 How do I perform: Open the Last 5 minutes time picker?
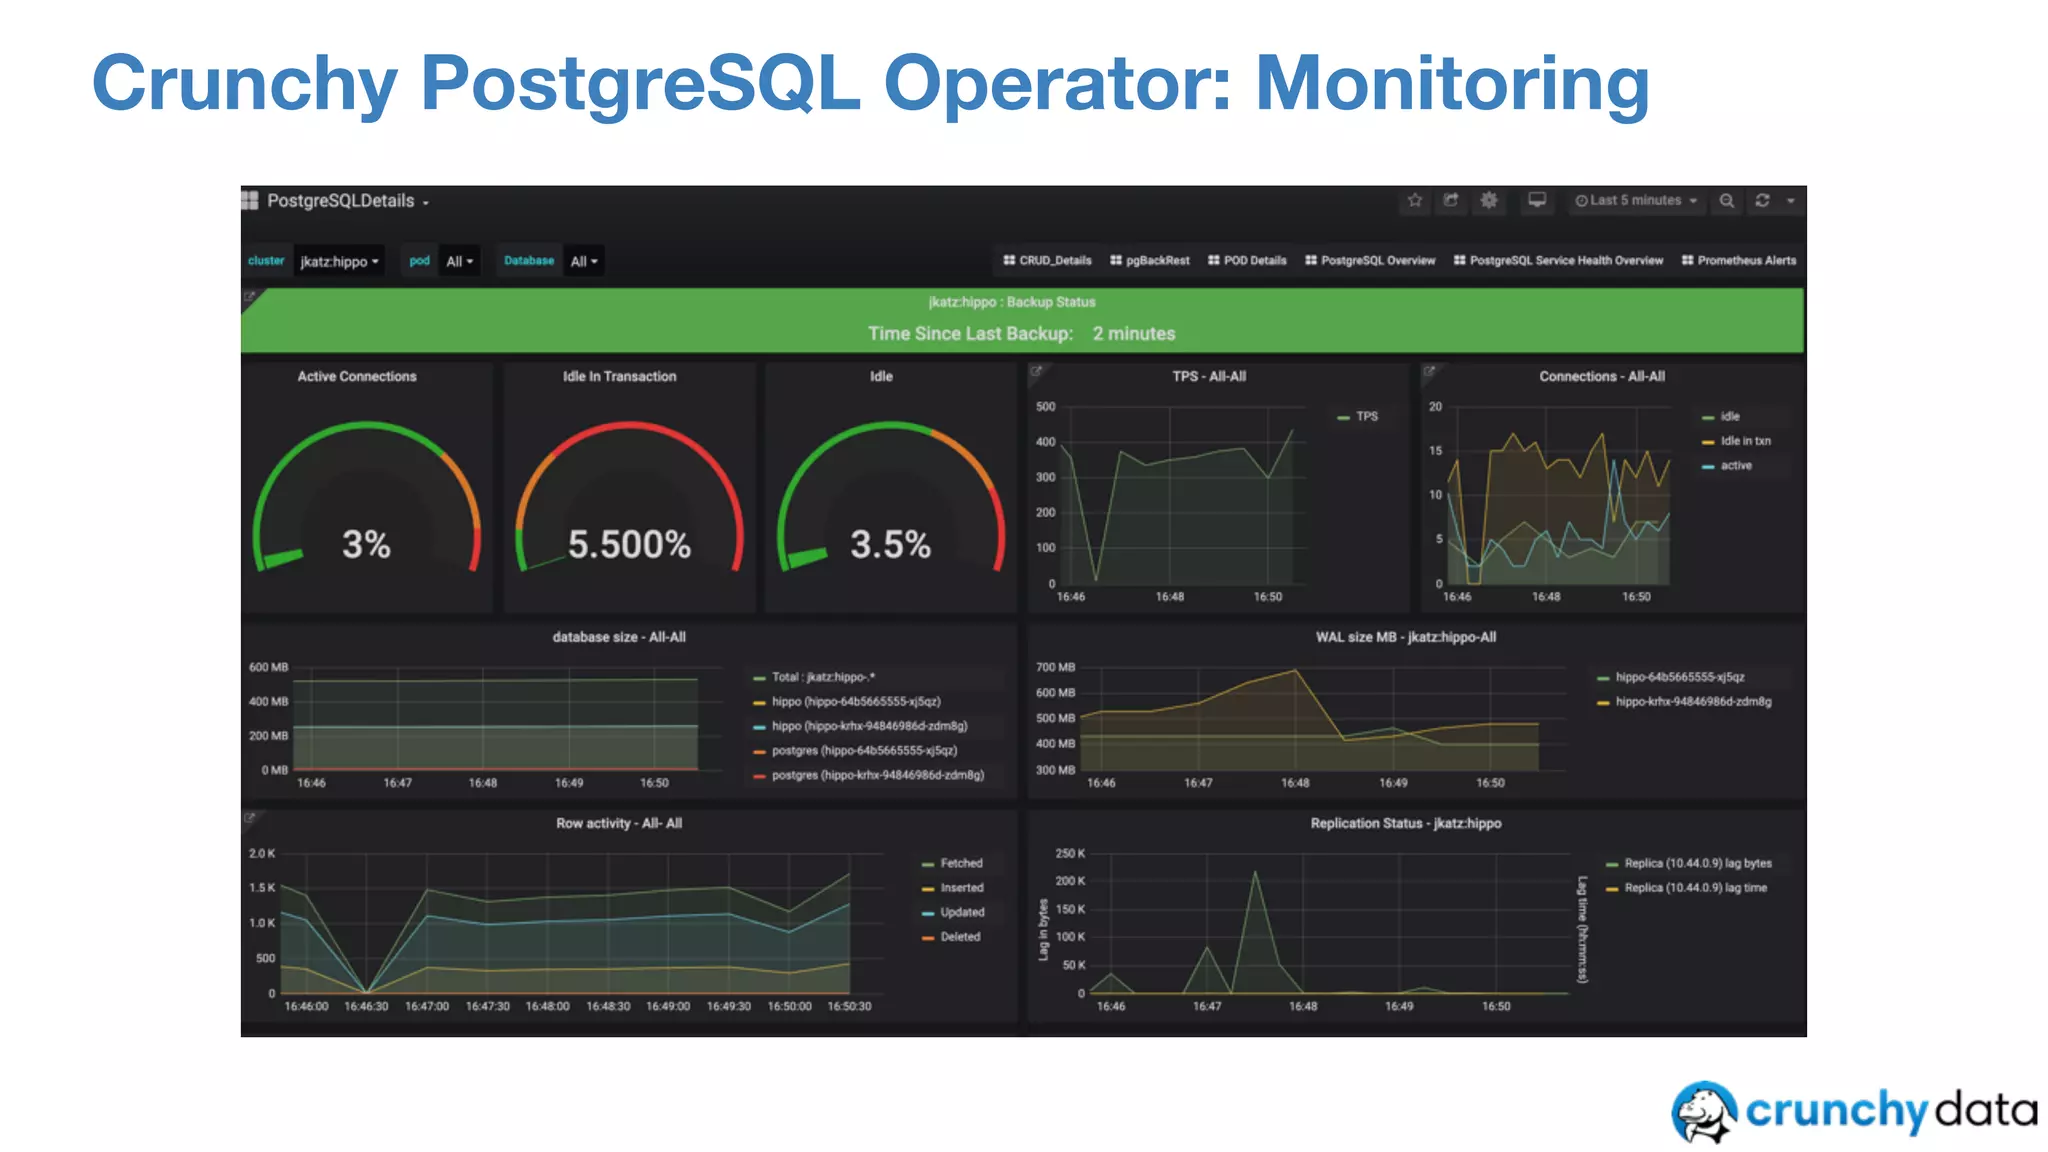(x=1636, y=201)
